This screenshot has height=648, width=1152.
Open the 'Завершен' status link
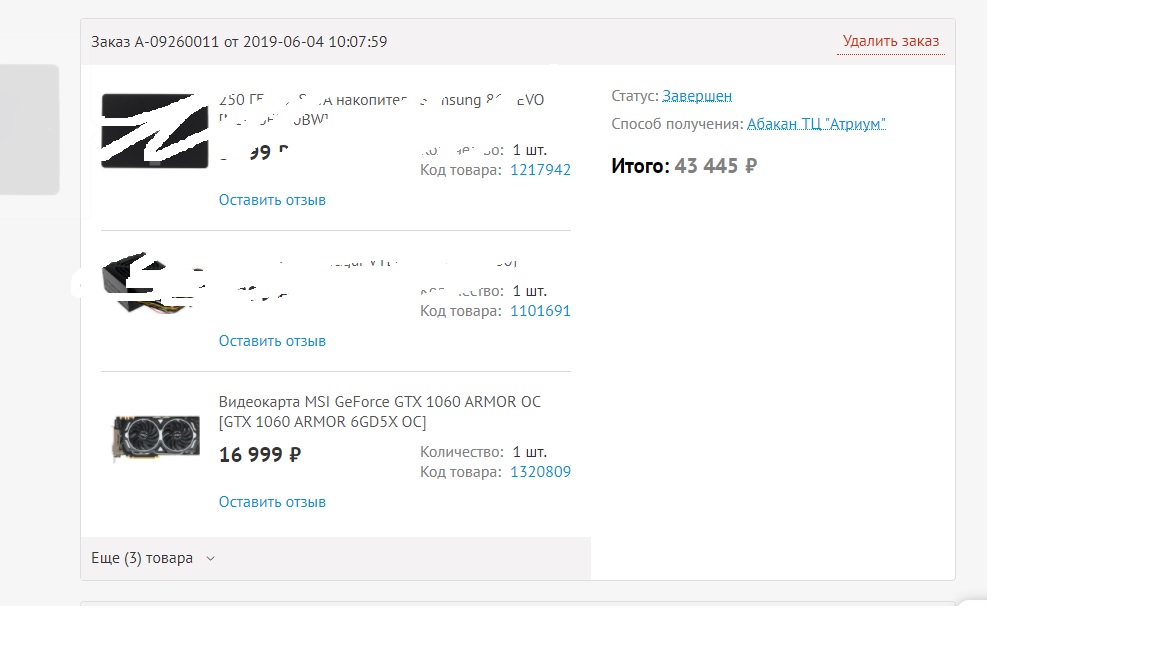click(x=696, y=96)
